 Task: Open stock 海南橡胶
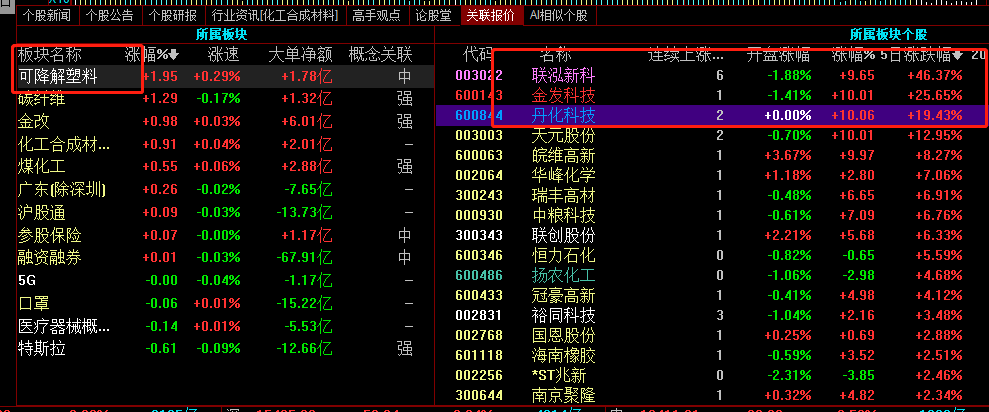coord(563,356)
